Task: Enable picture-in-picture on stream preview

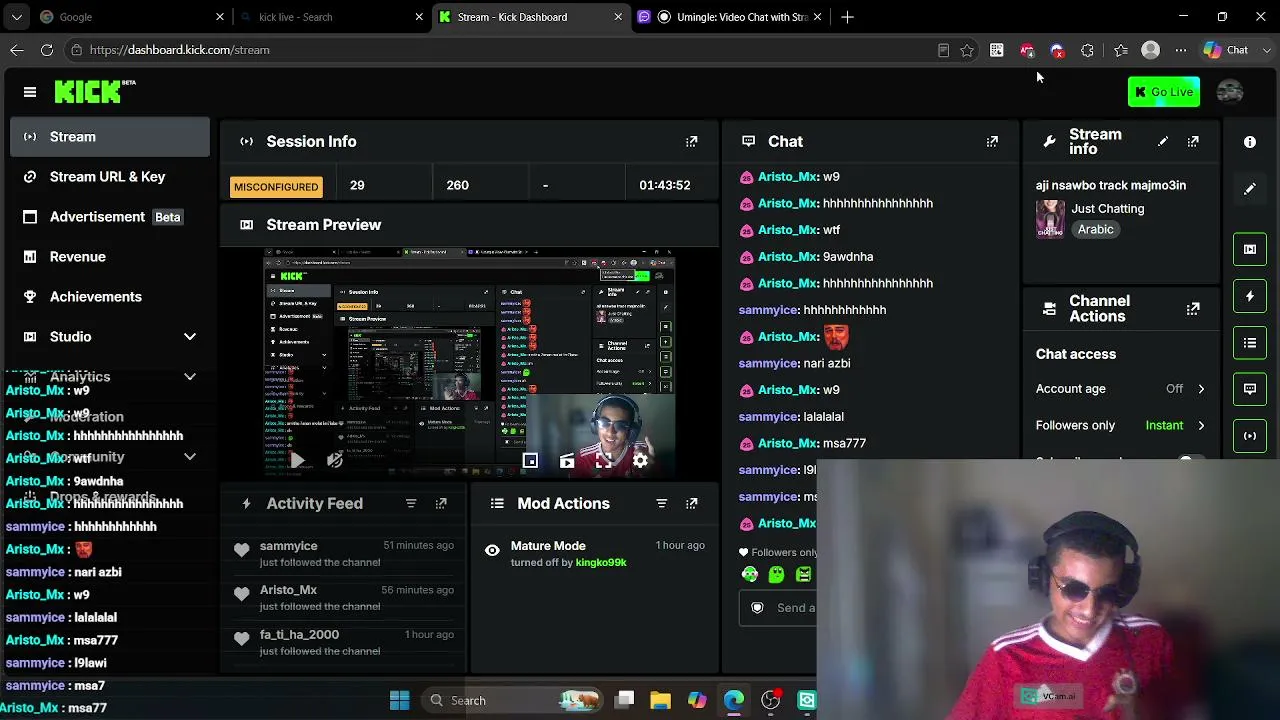Action: click(x=530, y=461)
